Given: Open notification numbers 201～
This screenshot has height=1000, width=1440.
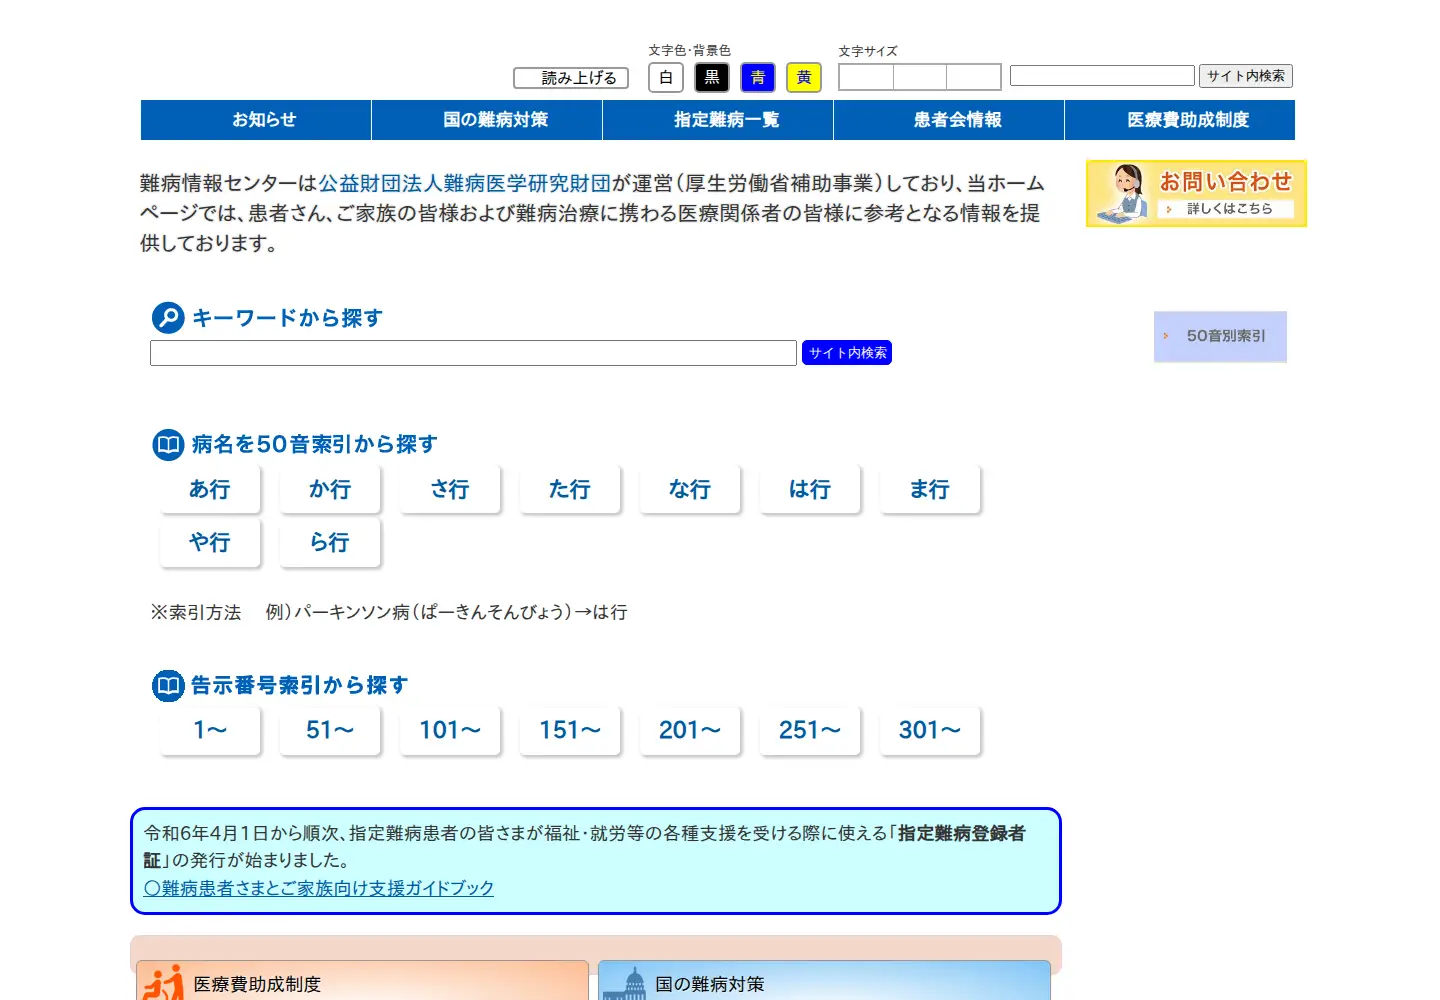Looking at the screenshot, I should point(690,730).
